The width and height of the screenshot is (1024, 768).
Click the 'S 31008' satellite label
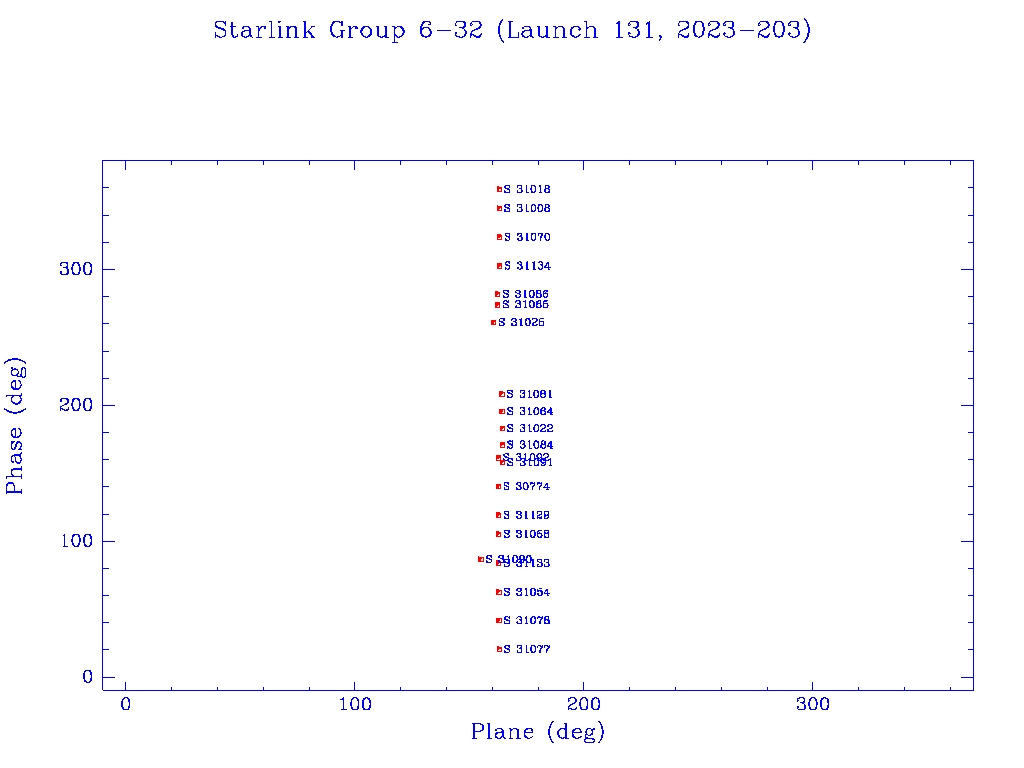pos(527,208)
